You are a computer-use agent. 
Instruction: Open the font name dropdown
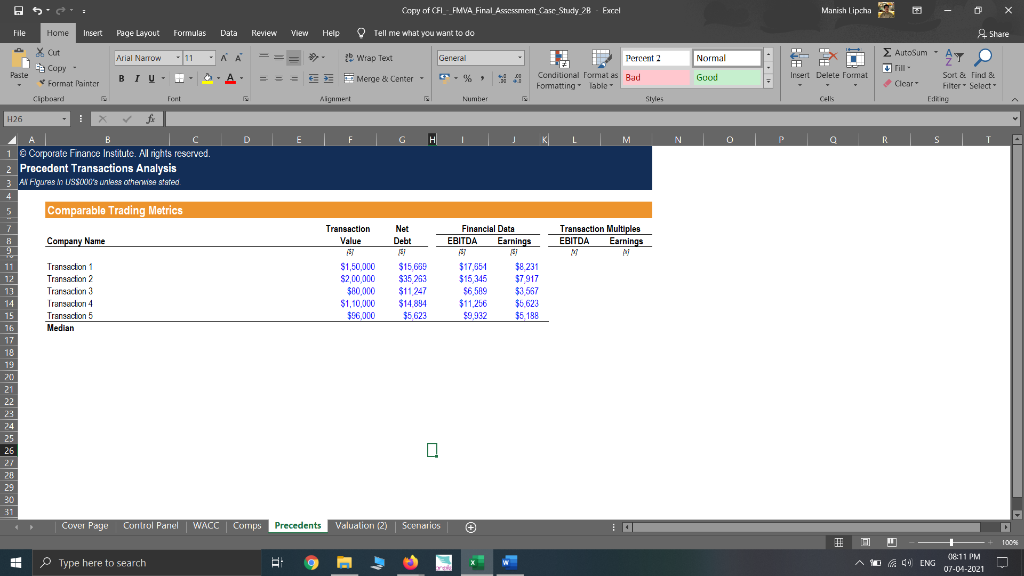[x=178, y=58]
